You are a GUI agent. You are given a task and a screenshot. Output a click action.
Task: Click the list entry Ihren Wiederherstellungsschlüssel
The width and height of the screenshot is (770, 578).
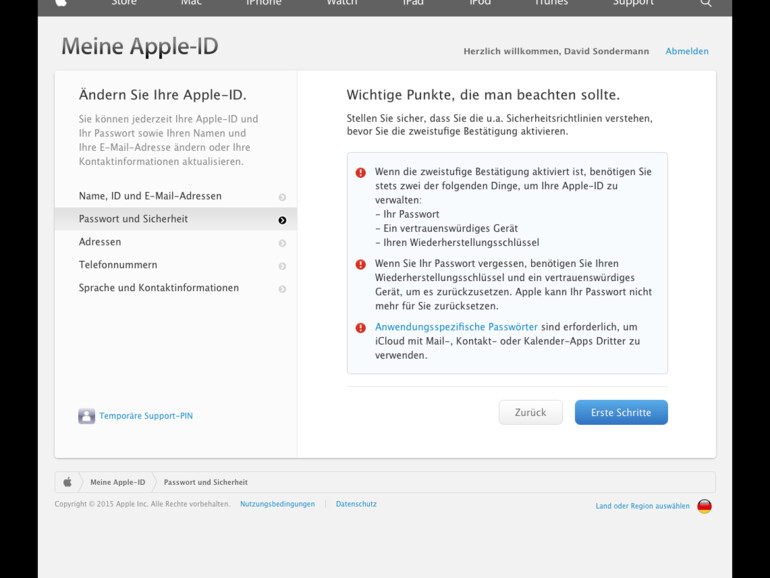(457, 243)
